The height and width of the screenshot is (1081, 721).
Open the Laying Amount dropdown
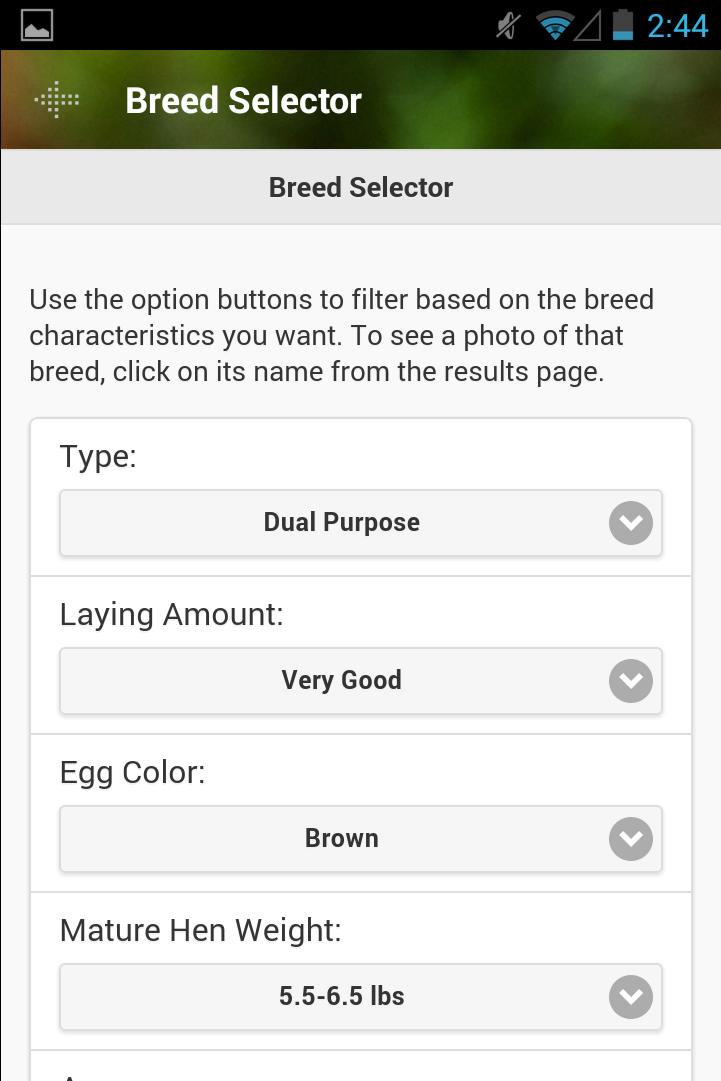(x=361, y=680)
